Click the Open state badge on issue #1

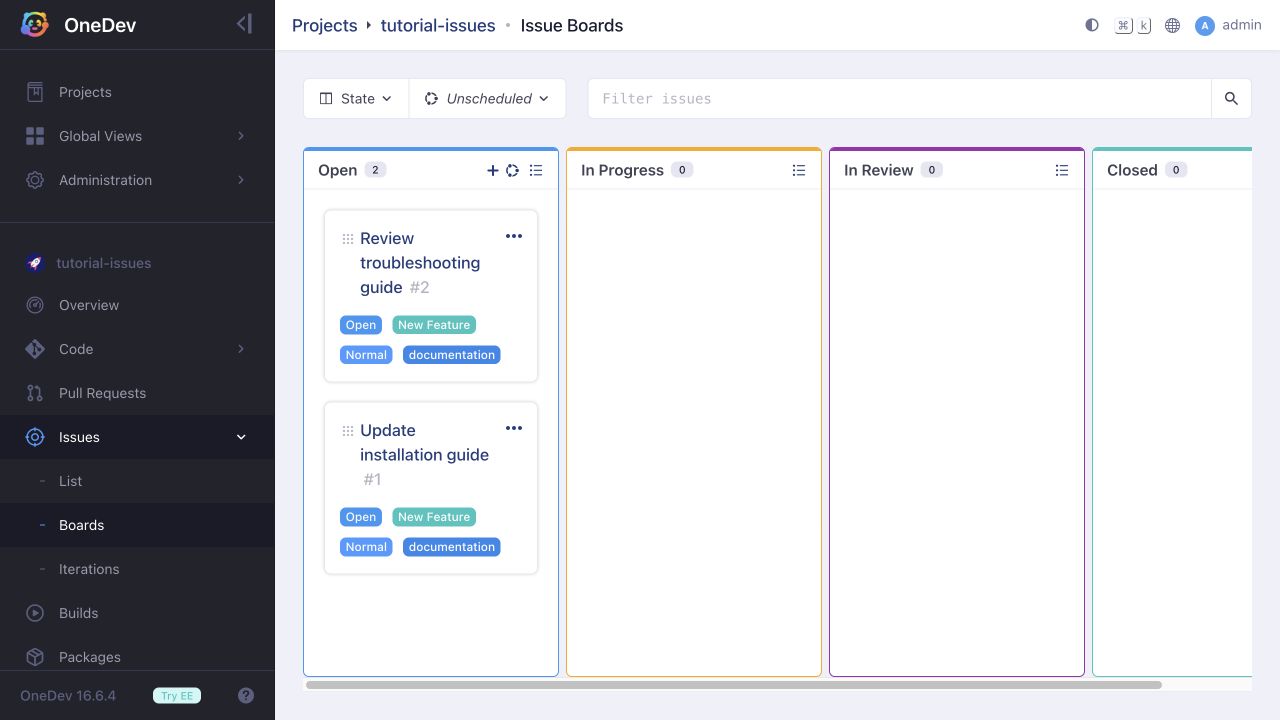pyautogui.click(x=361, y=517)
